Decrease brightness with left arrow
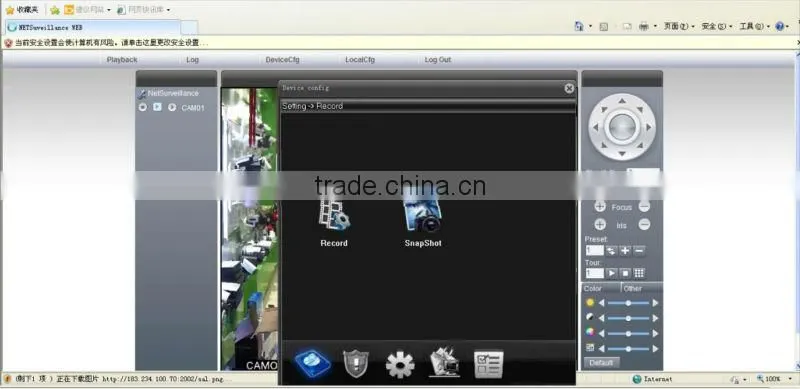Image resolution: width=800 pixels, height=389 pixels. (602, 303)
